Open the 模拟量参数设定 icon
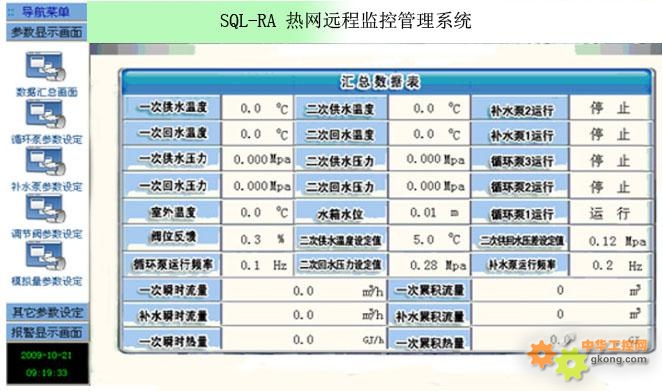Viewport: 662px width, 391px height. (46, 256)
